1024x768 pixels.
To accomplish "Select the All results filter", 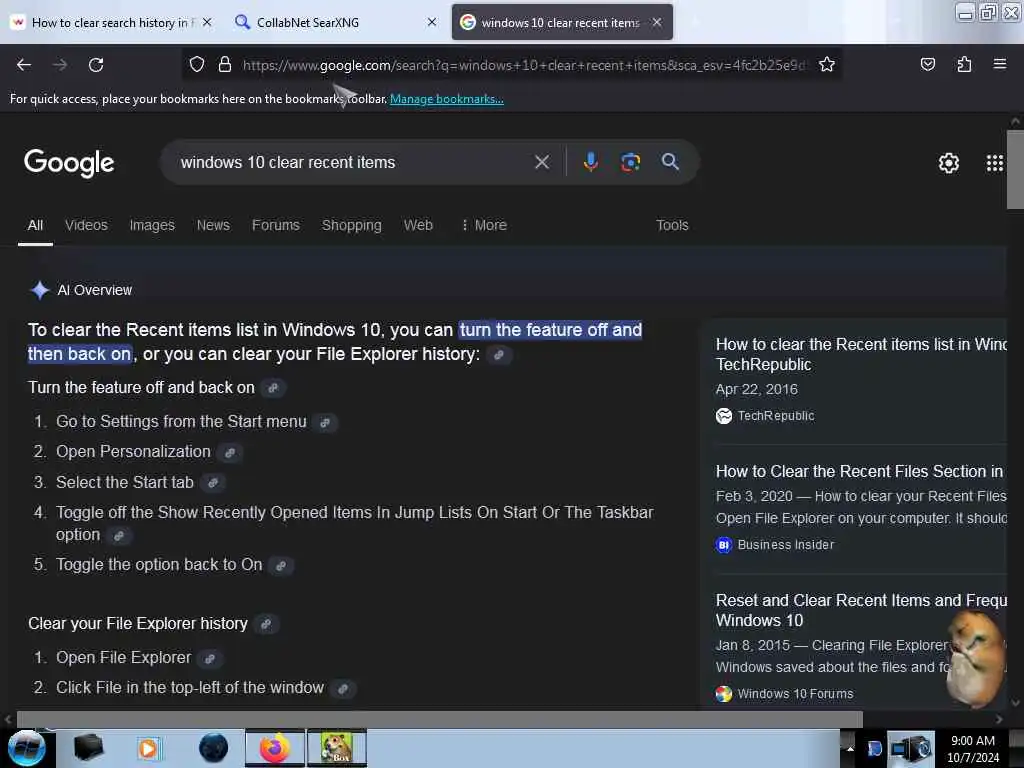I will (35, 225).
